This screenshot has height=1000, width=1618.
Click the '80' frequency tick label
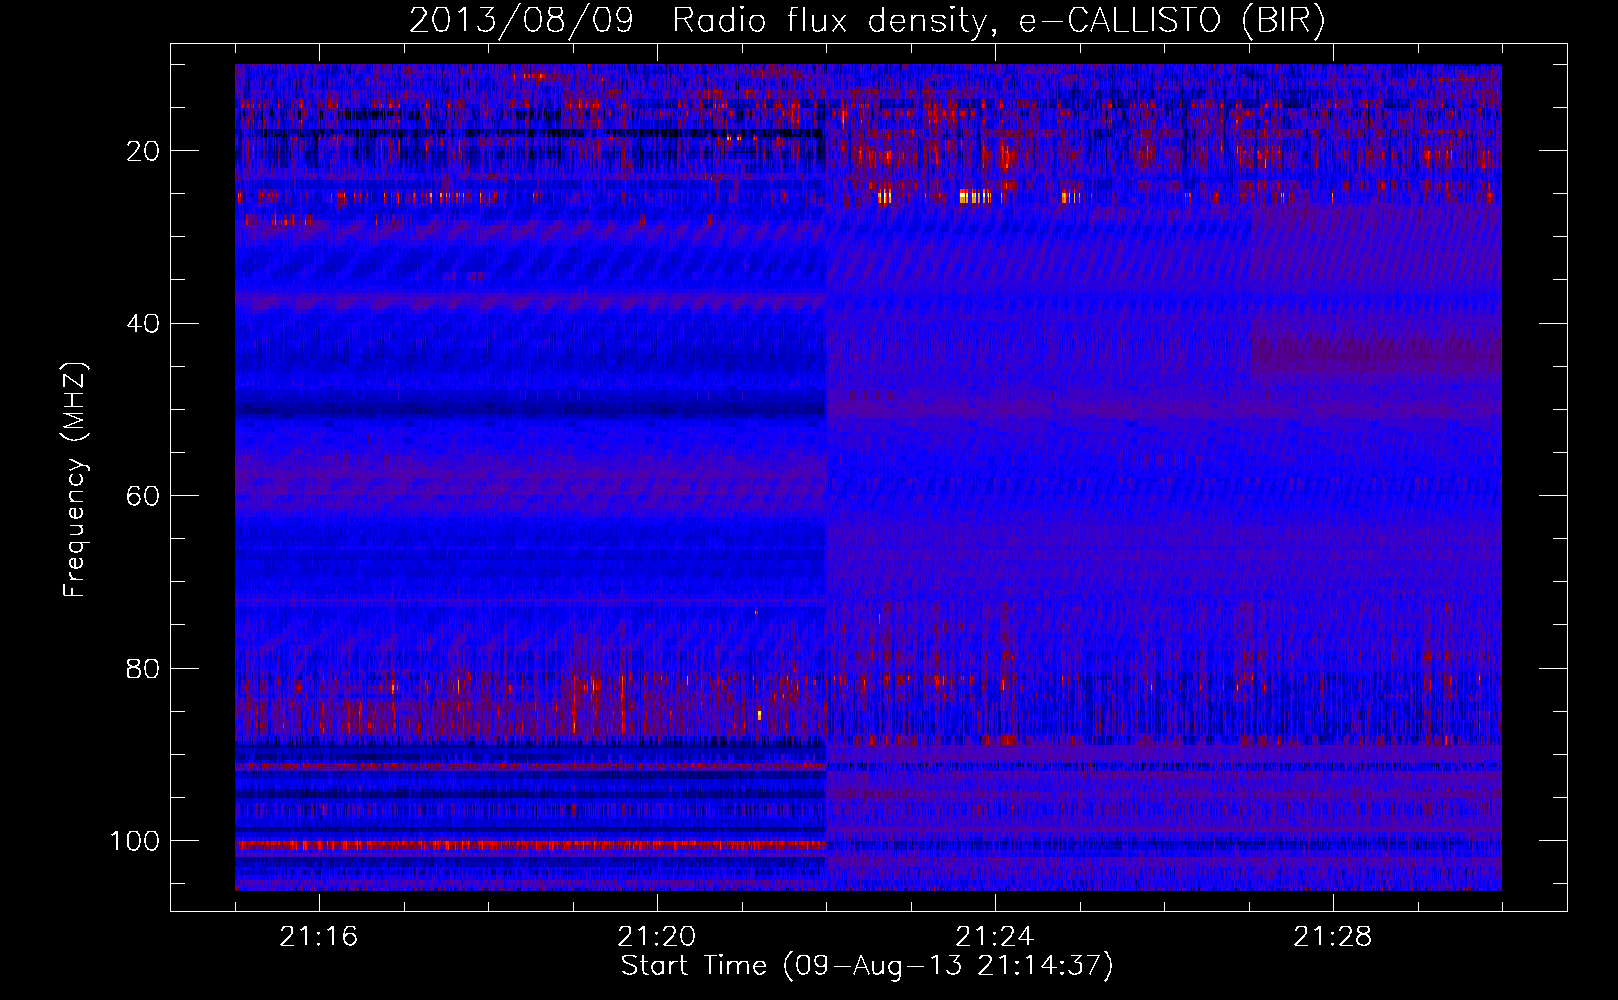coord(143,668)
